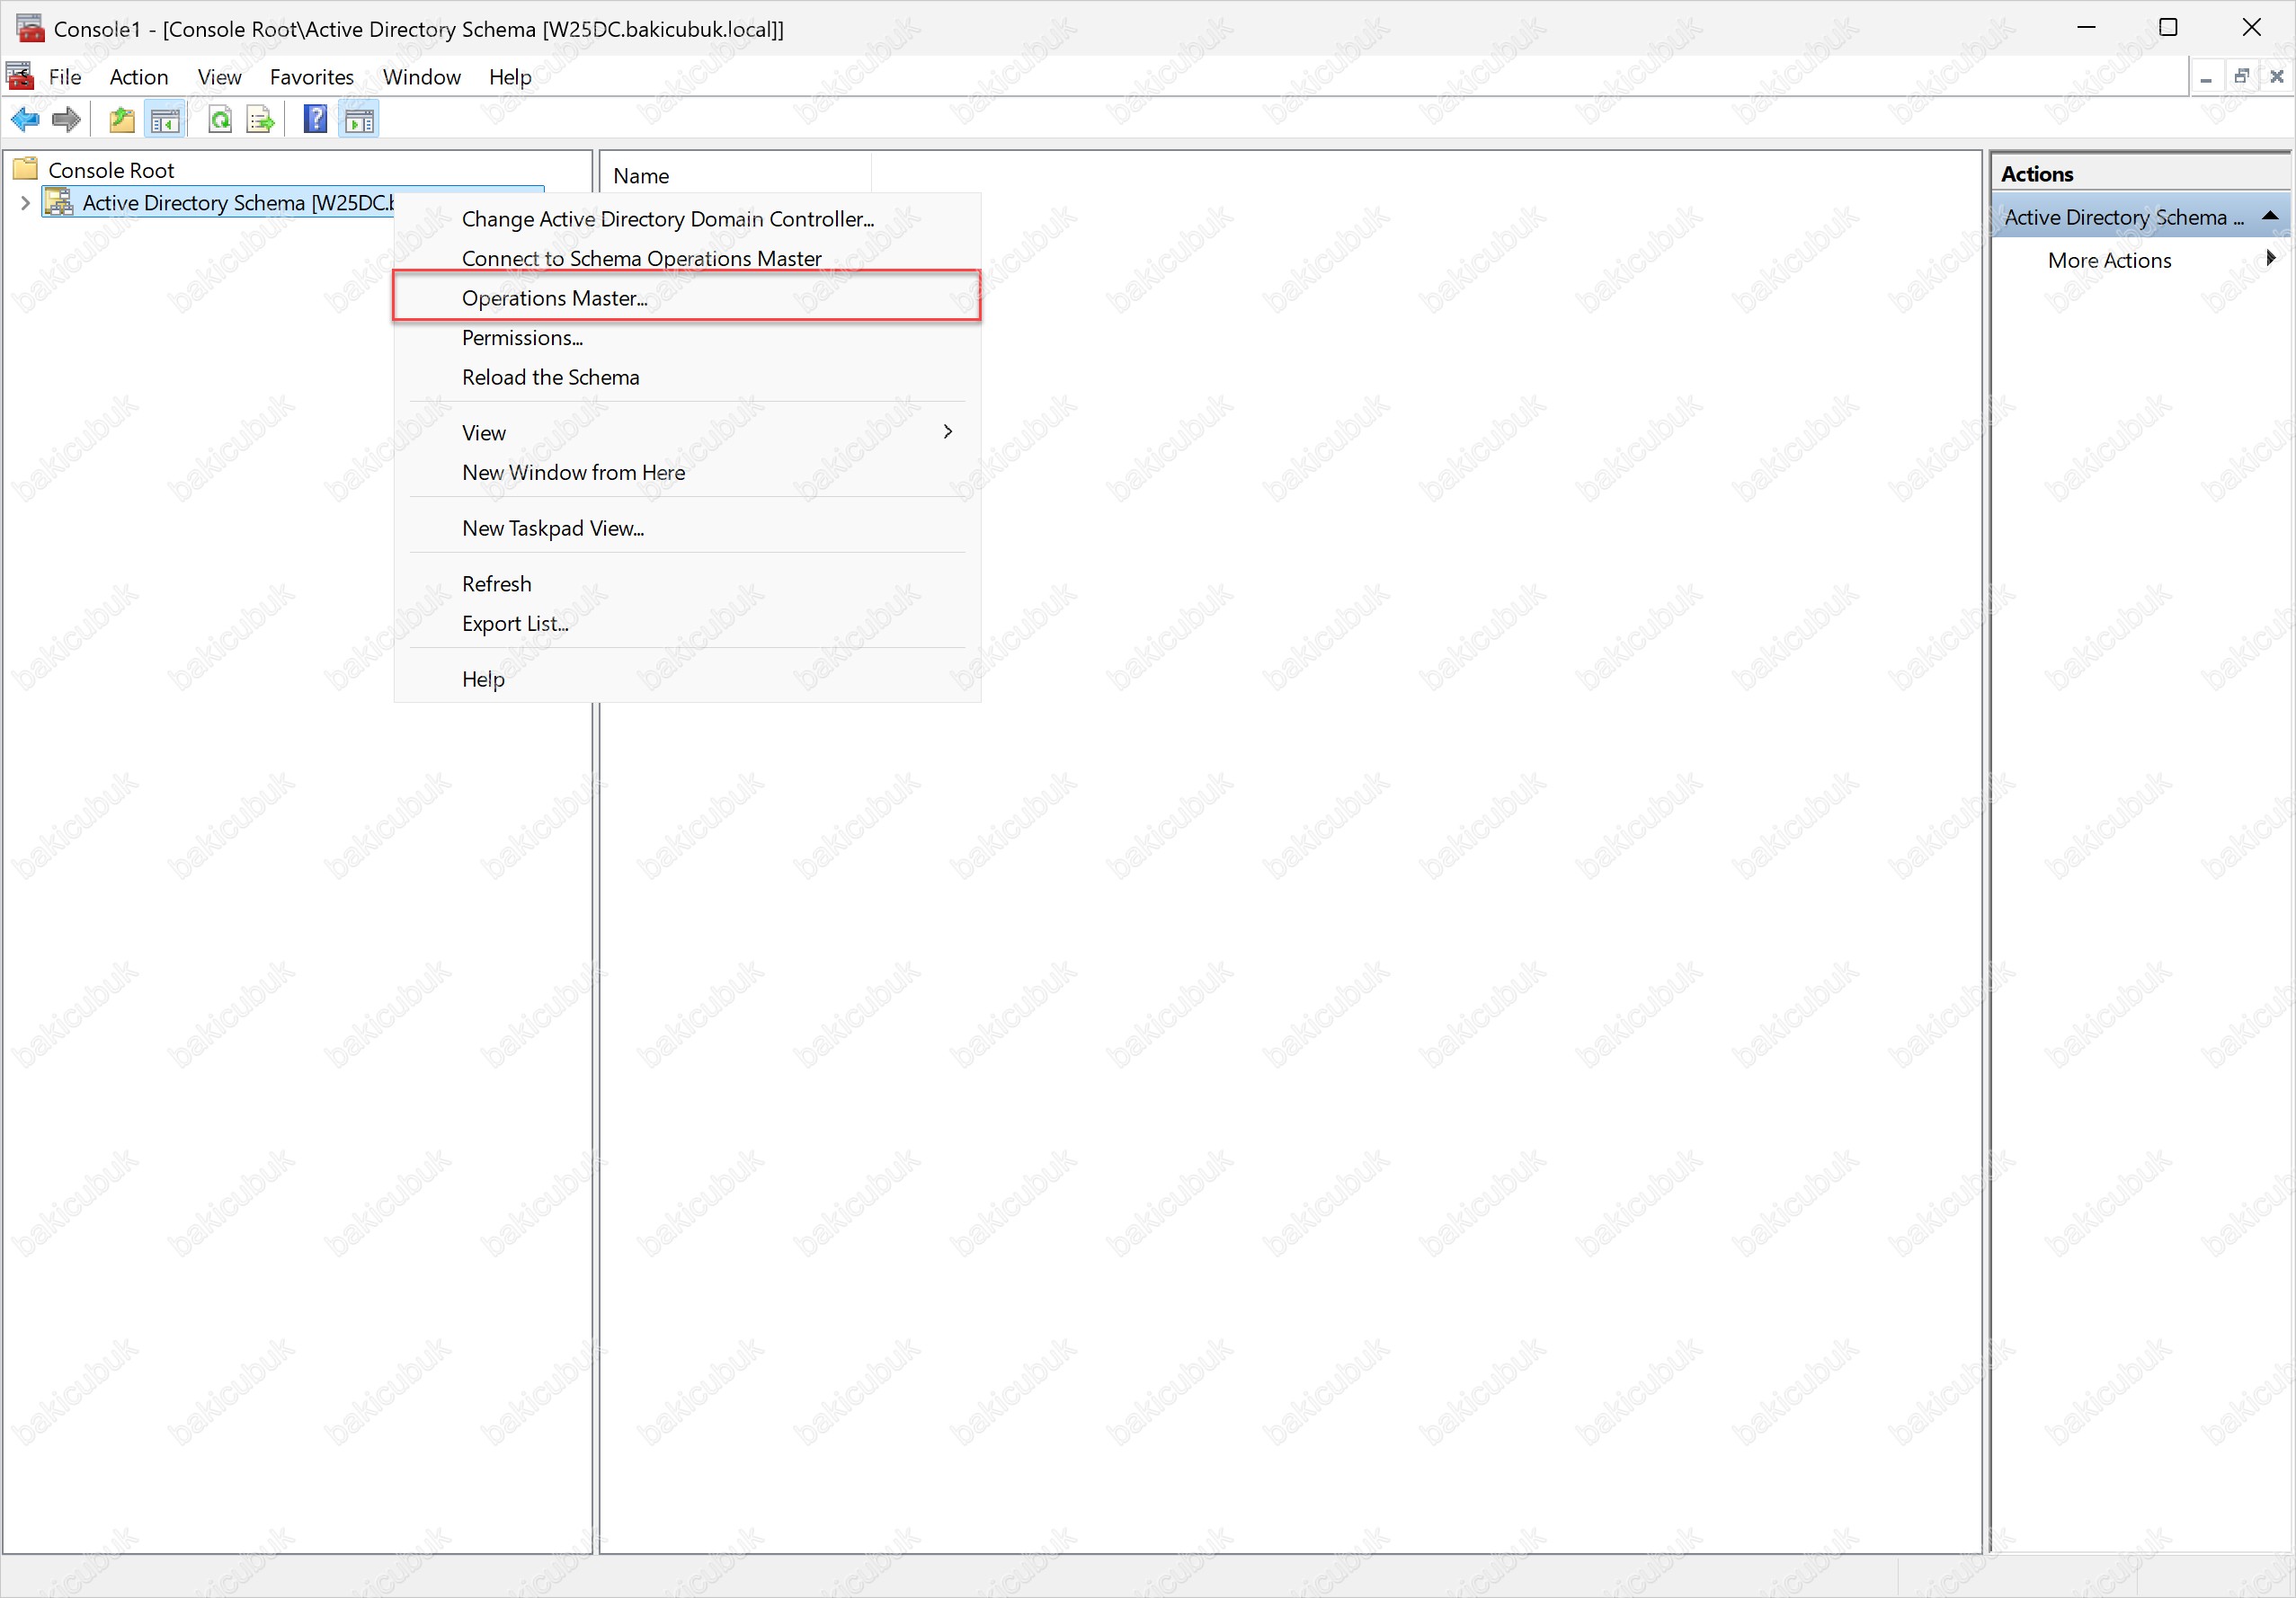This screenshot has width=2296, height=1598.
Task: Close the Console1 window
Action: click(2251, 27)
